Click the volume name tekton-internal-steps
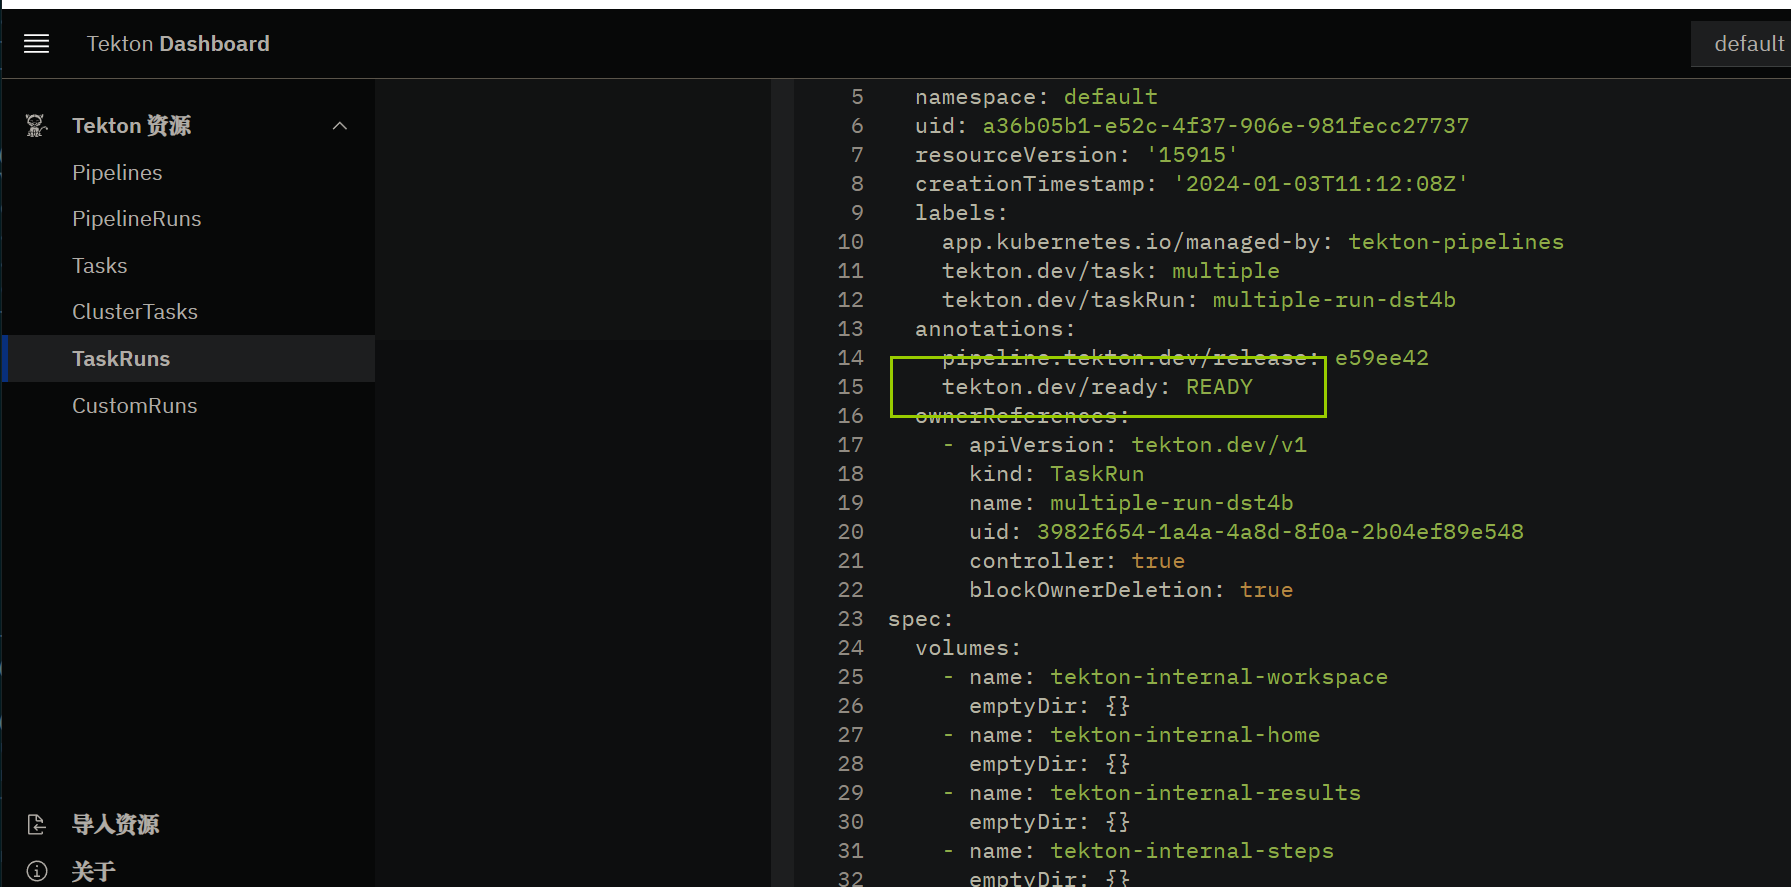 click(1192, 851)
